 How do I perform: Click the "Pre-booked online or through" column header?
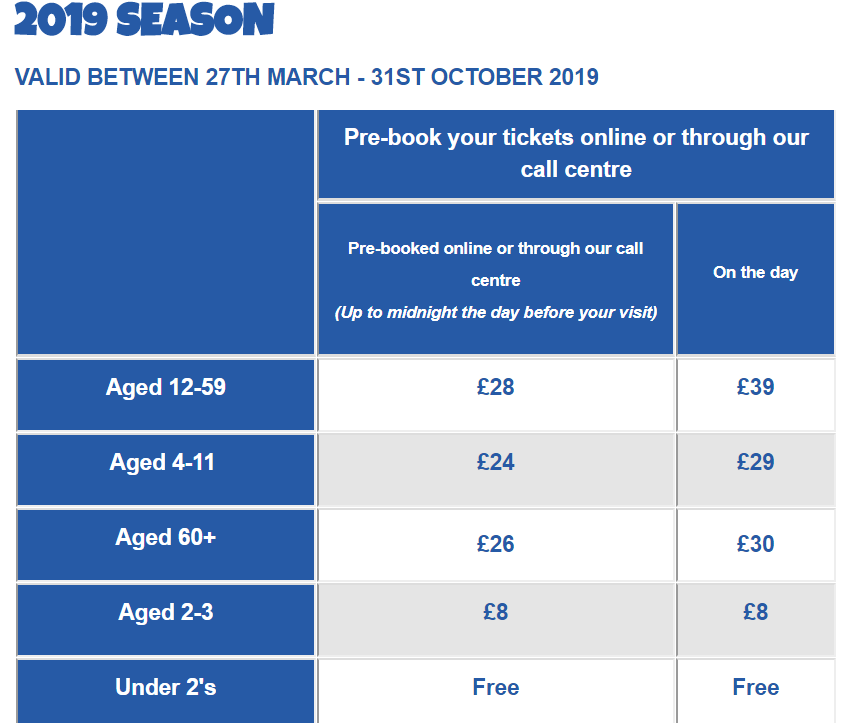pos(495,263)
